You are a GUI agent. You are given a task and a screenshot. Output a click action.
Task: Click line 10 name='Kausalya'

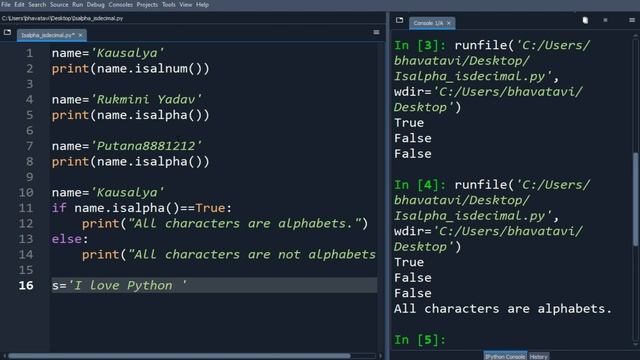click(108, 193)
